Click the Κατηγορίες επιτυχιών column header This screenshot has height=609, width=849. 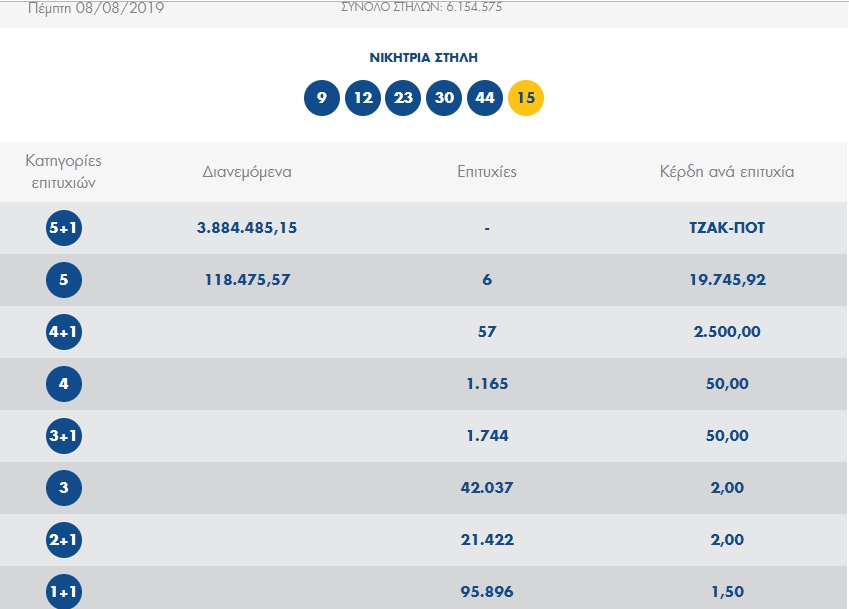[64, 172]
